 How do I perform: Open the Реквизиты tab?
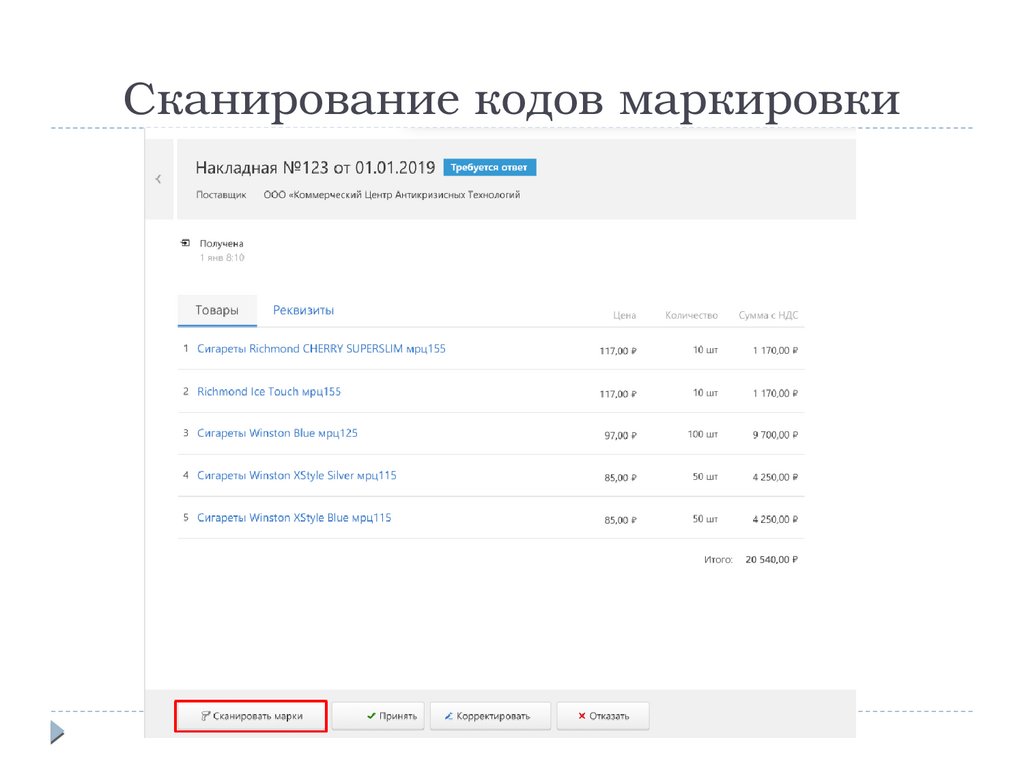coord(303,310)
